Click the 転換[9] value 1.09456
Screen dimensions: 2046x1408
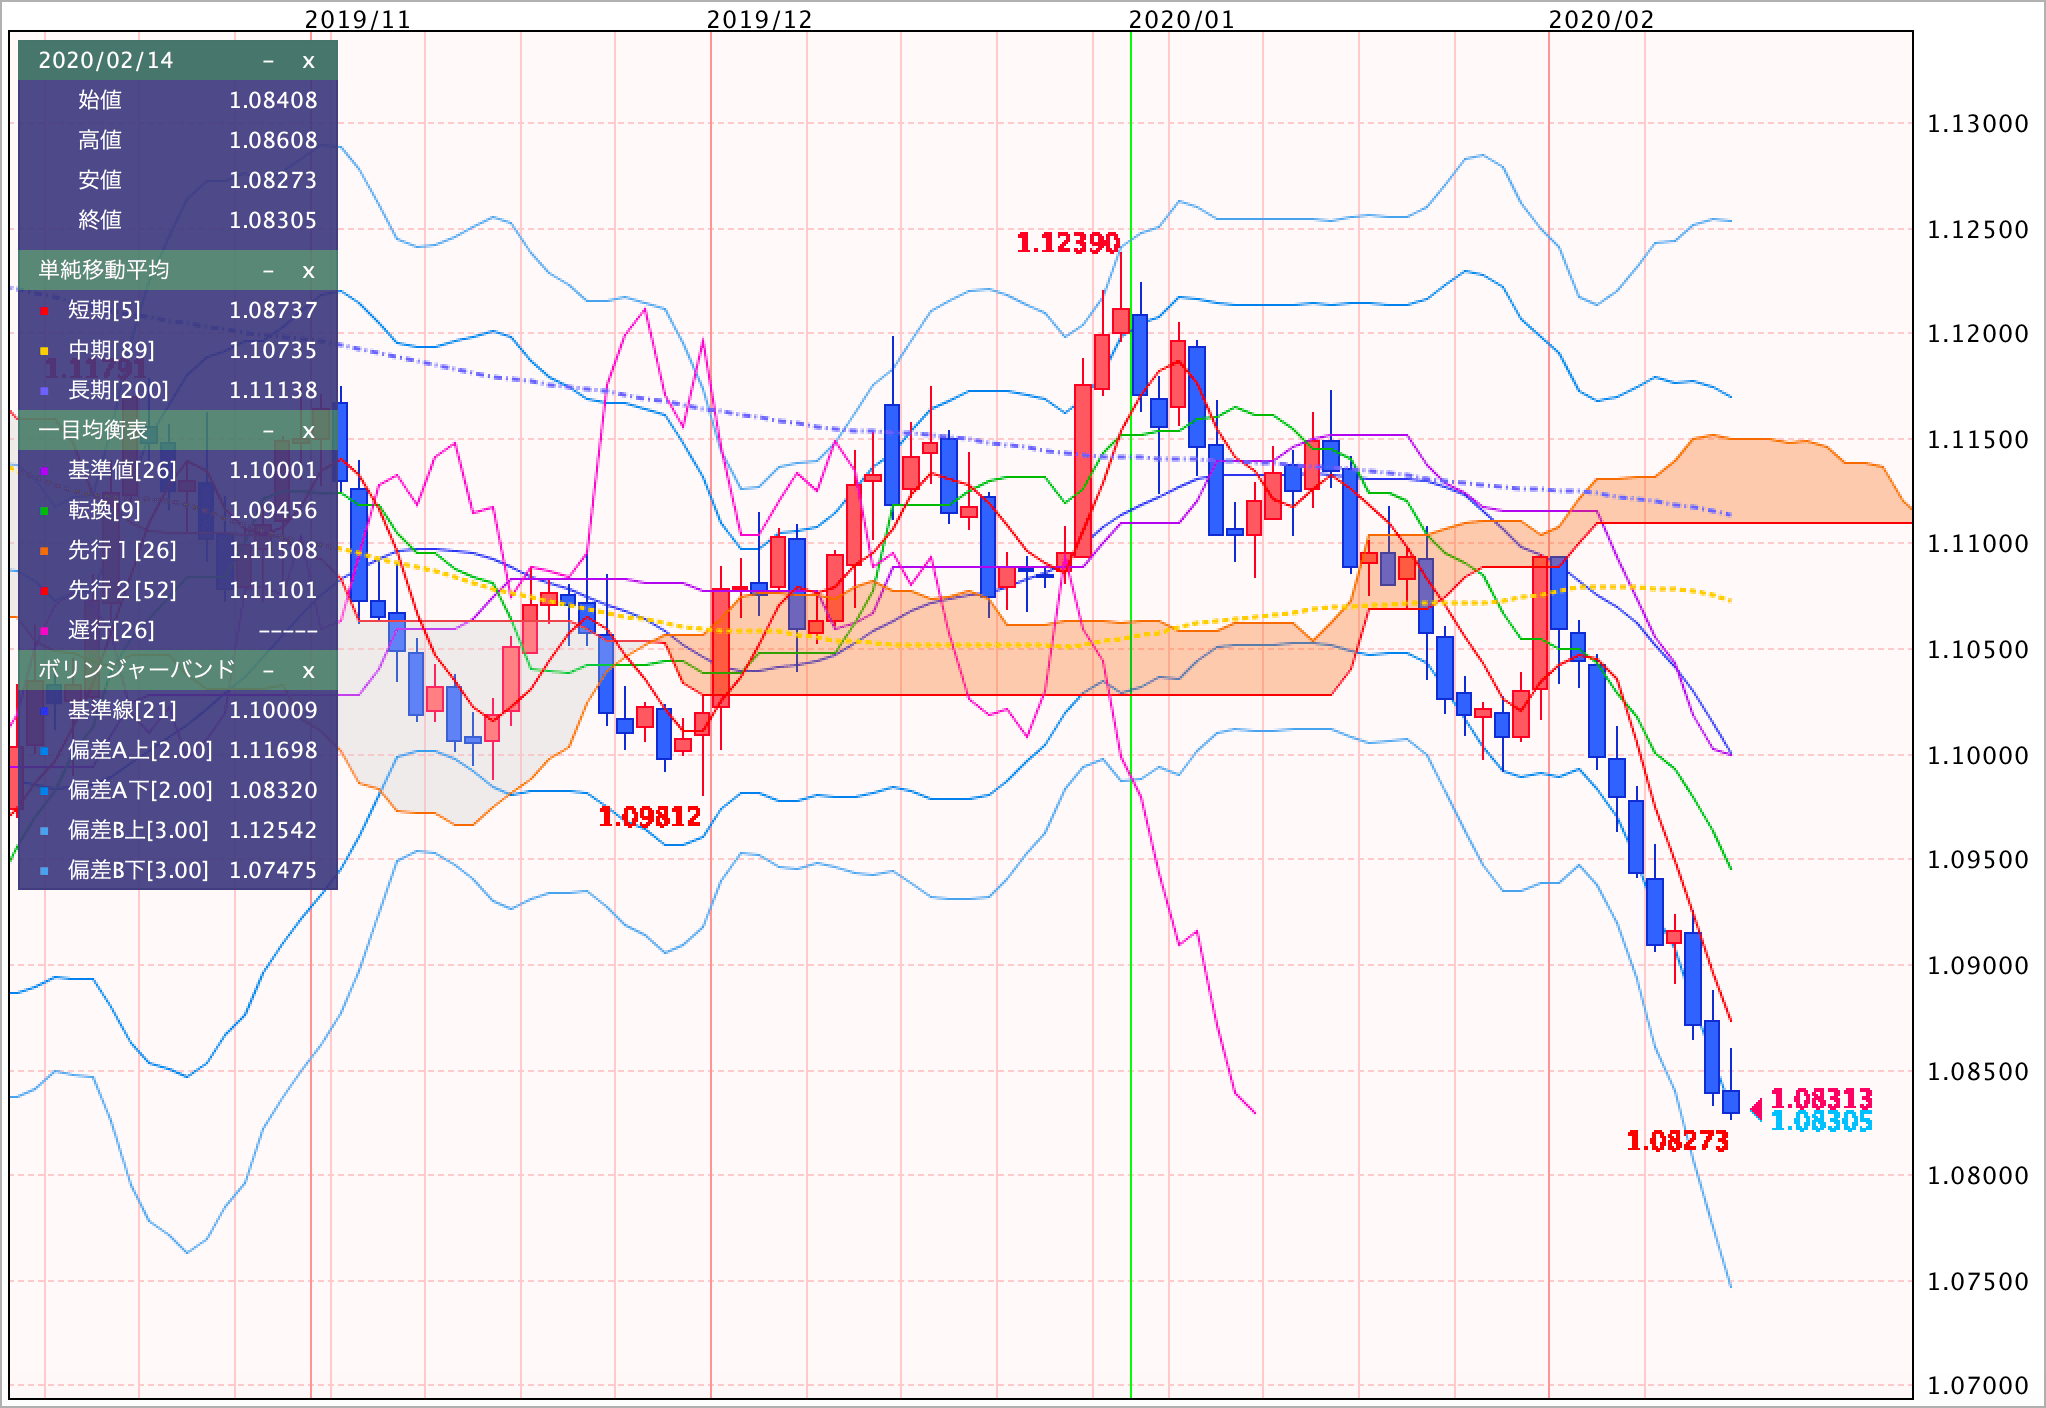pos(273,511)
